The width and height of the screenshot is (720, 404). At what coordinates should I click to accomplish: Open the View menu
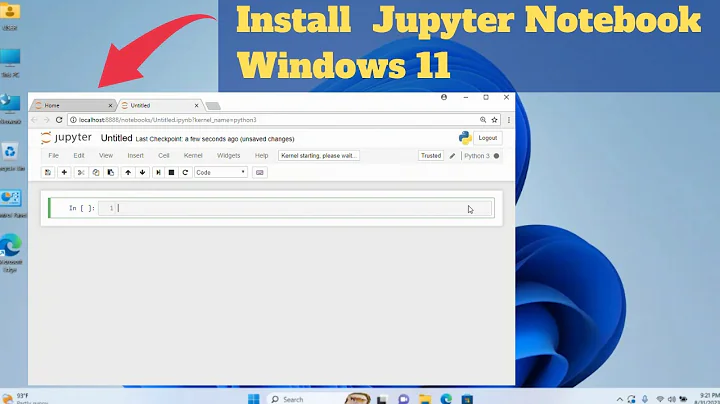click(106, 156)
